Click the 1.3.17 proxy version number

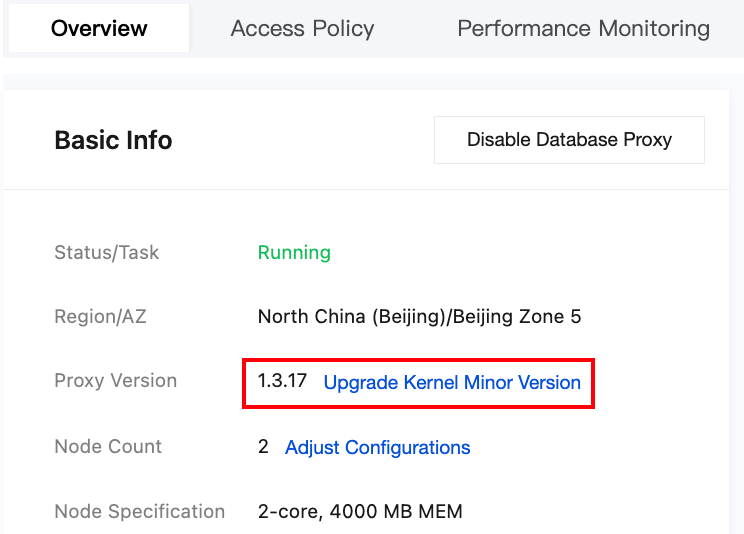[x=282, y=382]
